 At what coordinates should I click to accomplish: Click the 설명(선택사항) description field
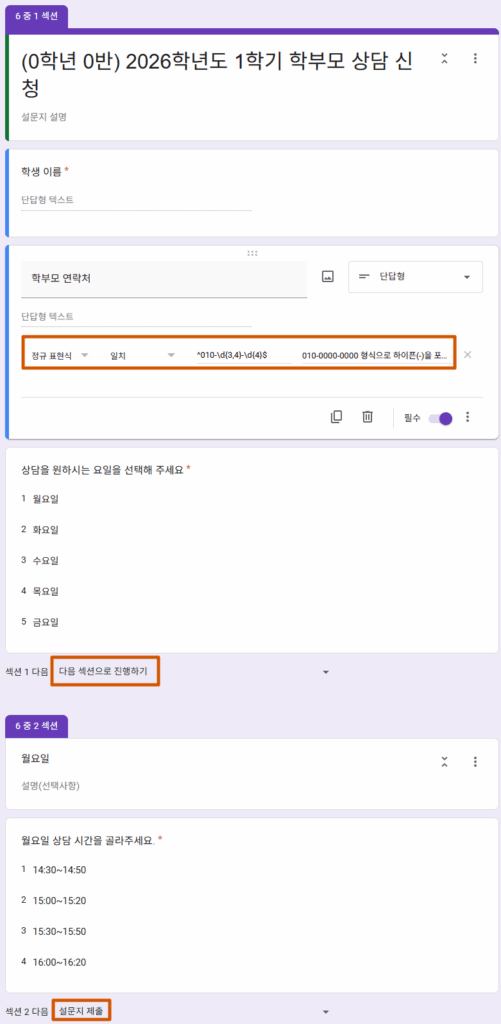[52, 786]
